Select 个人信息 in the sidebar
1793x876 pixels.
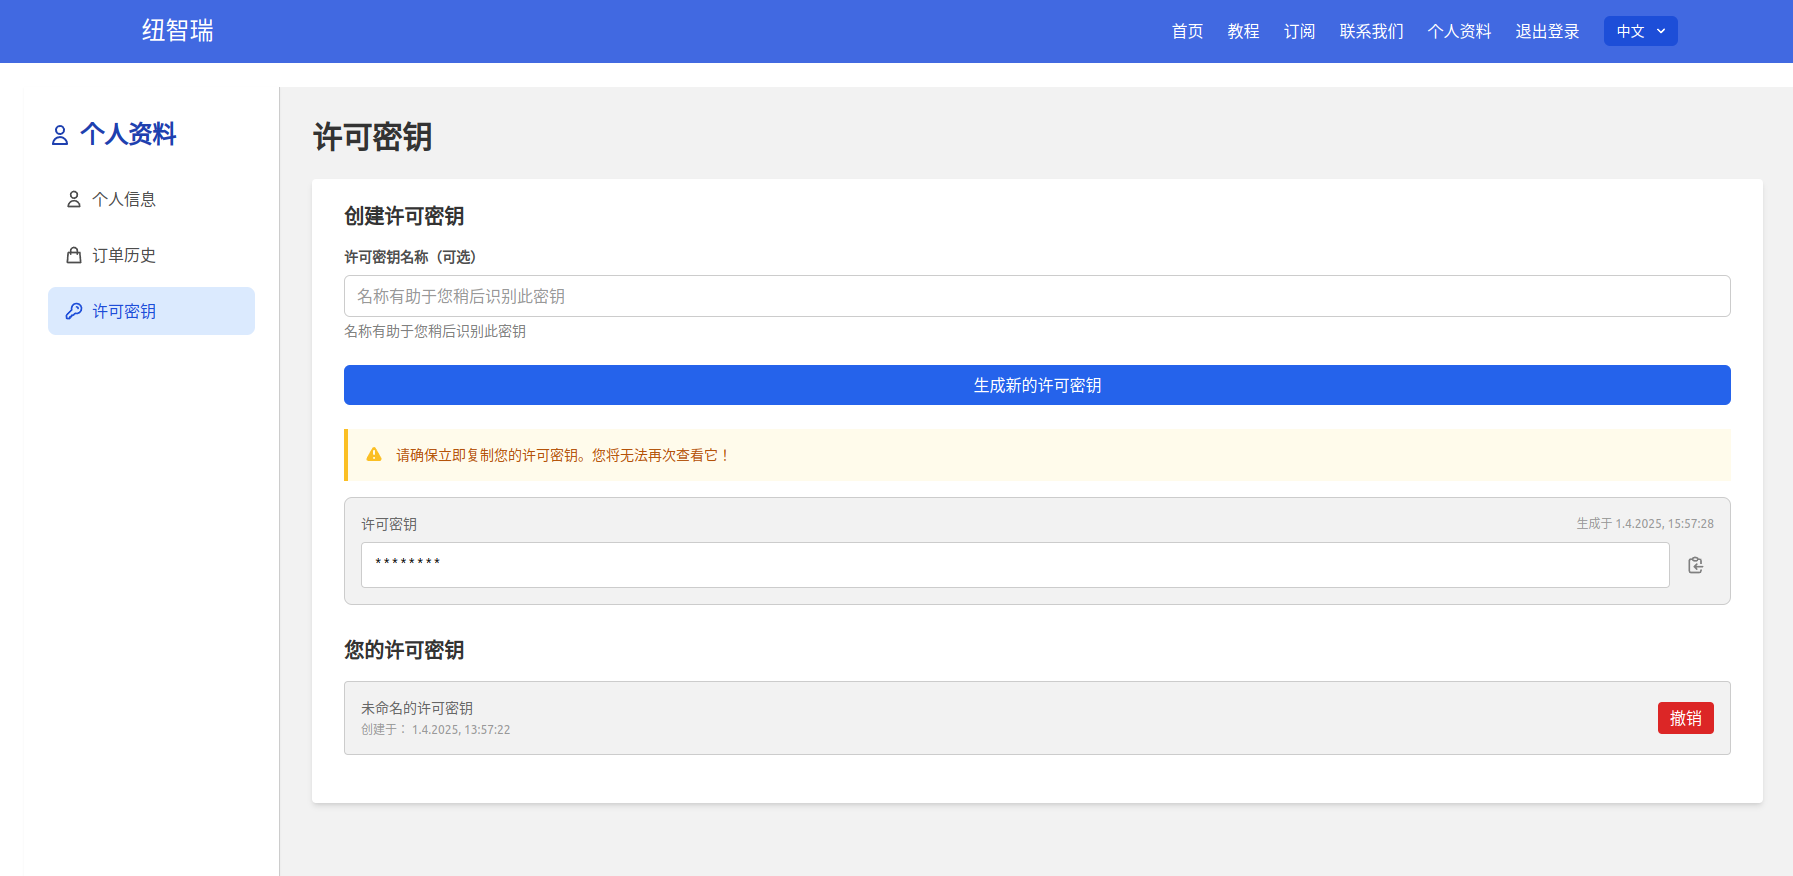click(151, 199)
